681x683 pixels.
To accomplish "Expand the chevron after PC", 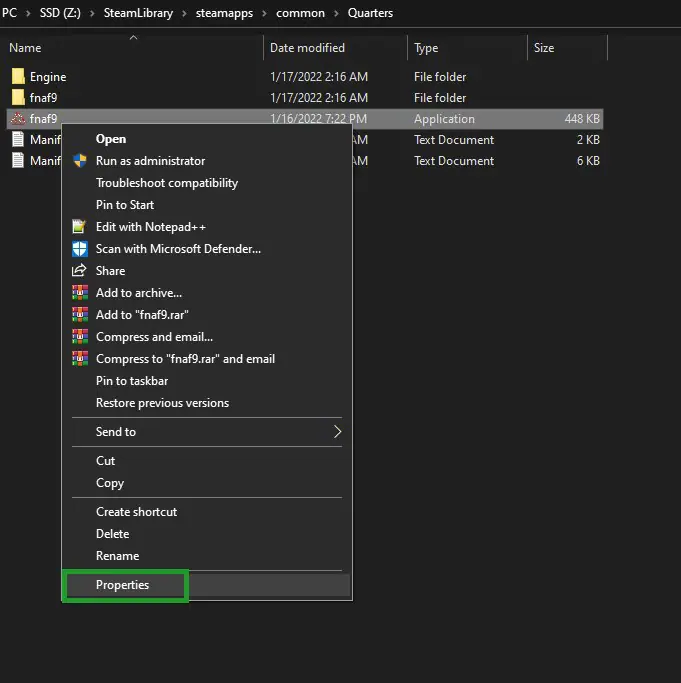I will 28,14.
